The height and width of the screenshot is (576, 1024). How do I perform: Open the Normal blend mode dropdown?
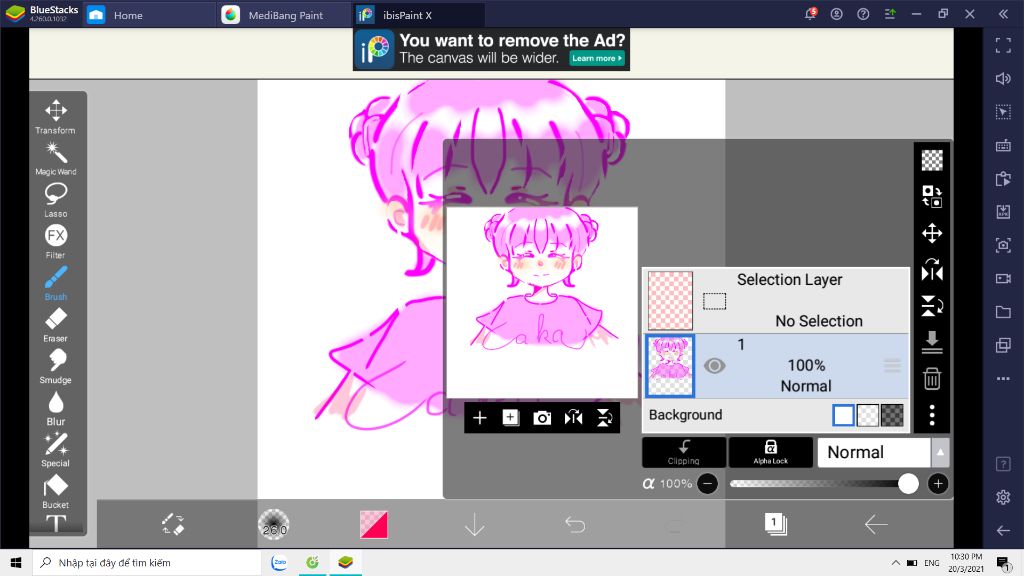coord(874,452)
